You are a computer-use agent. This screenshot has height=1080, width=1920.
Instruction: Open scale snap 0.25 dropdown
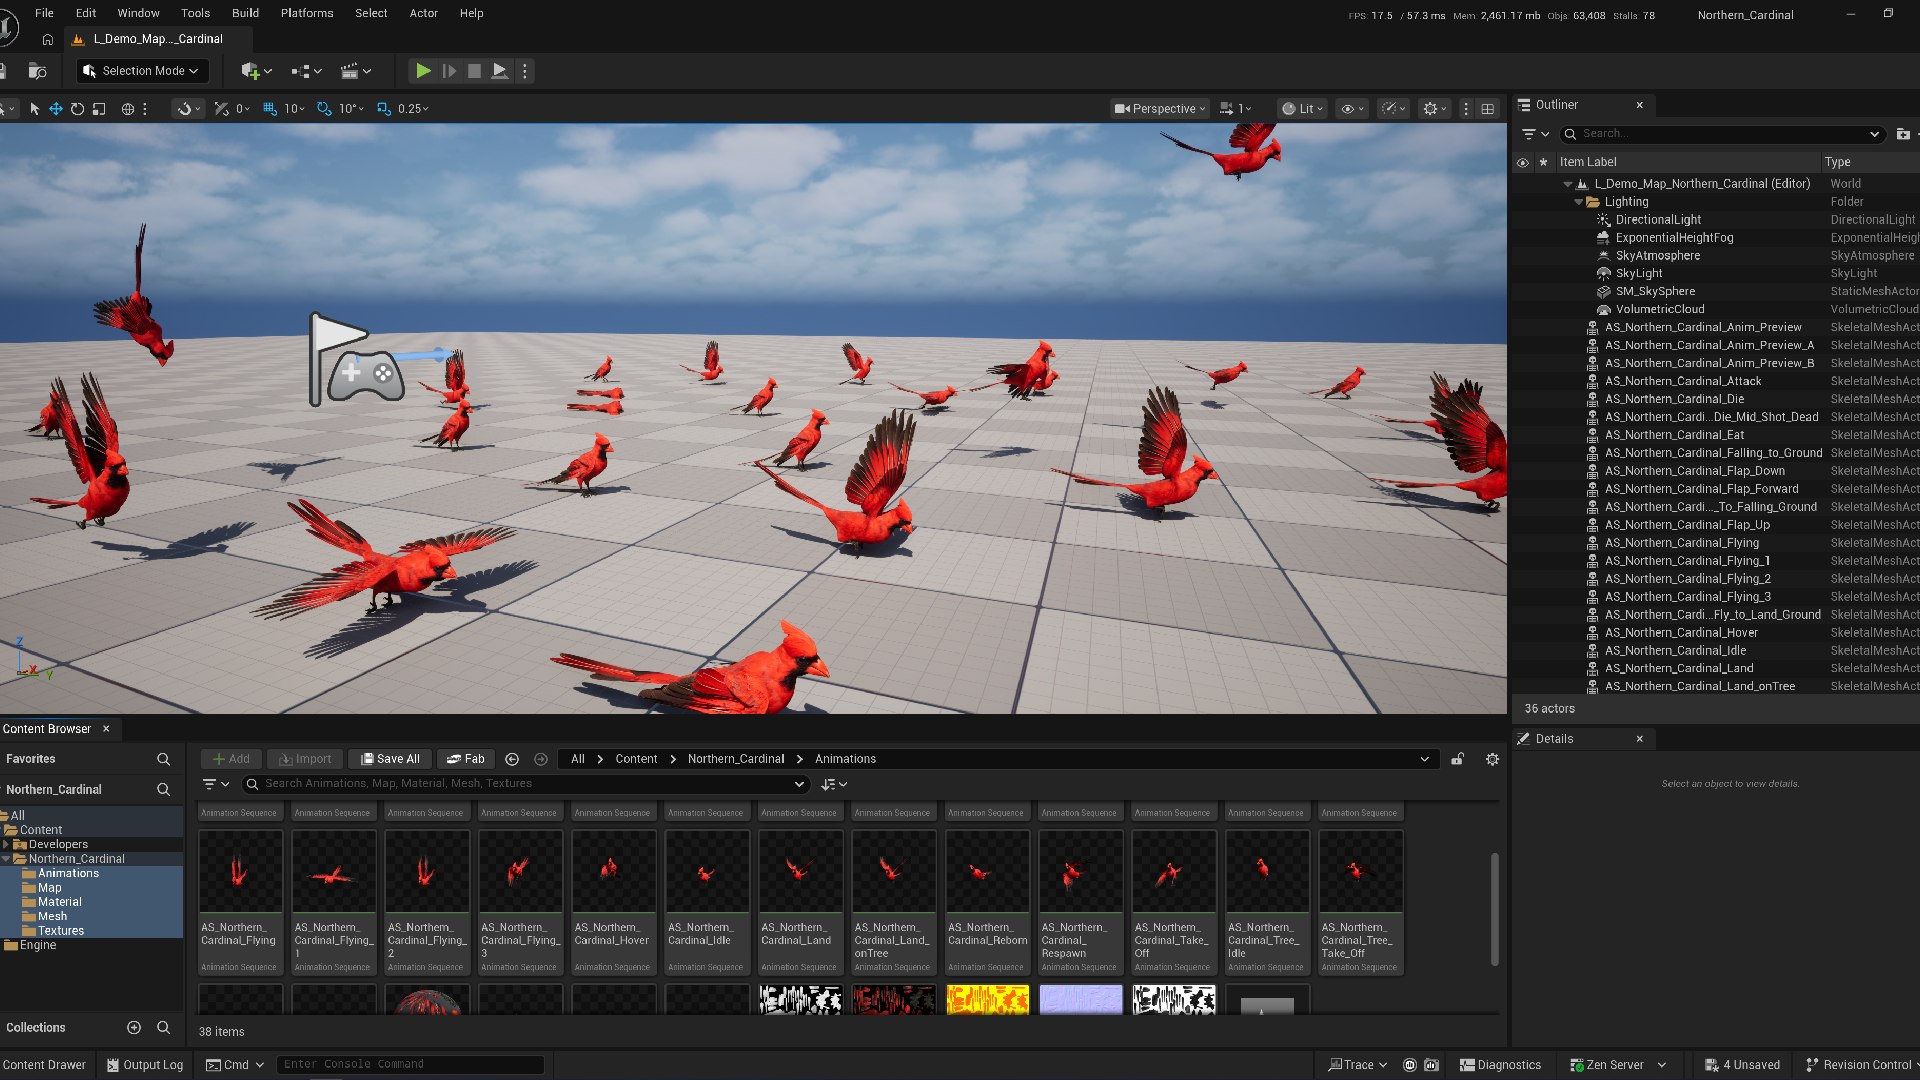413,109
